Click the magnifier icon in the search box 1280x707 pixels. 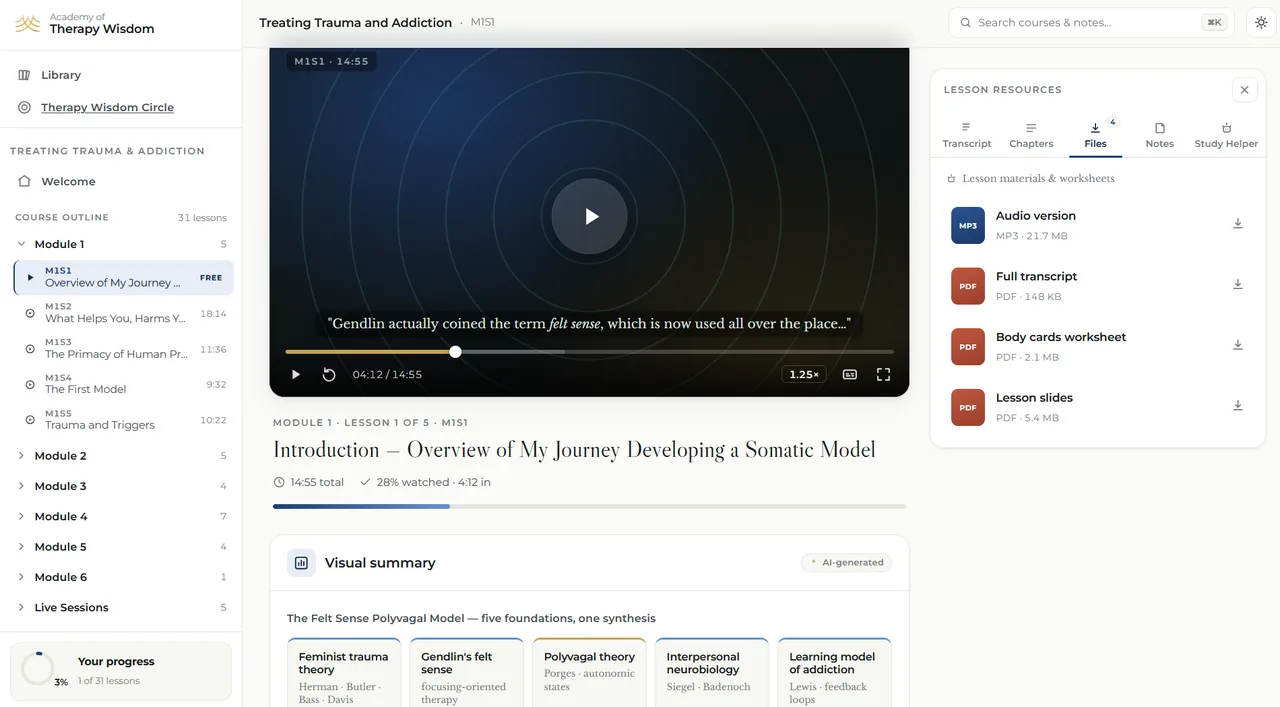click(965, 22)
